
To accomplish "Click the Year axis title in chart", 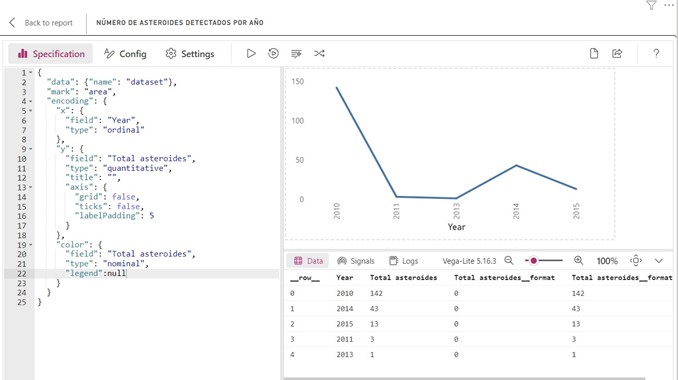I will click(x=456, y=227).
